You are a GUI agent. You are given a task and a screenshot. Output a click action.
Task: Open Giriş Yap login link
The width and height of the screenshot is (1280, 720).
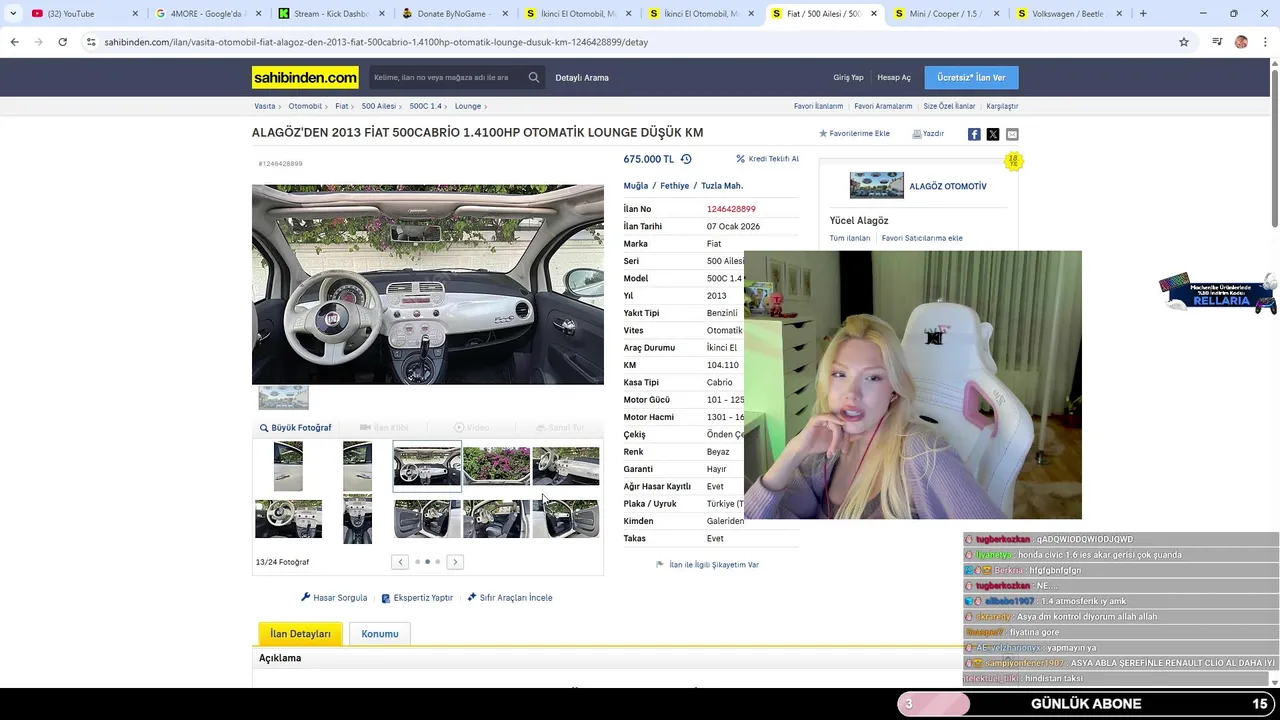(848, 78)
